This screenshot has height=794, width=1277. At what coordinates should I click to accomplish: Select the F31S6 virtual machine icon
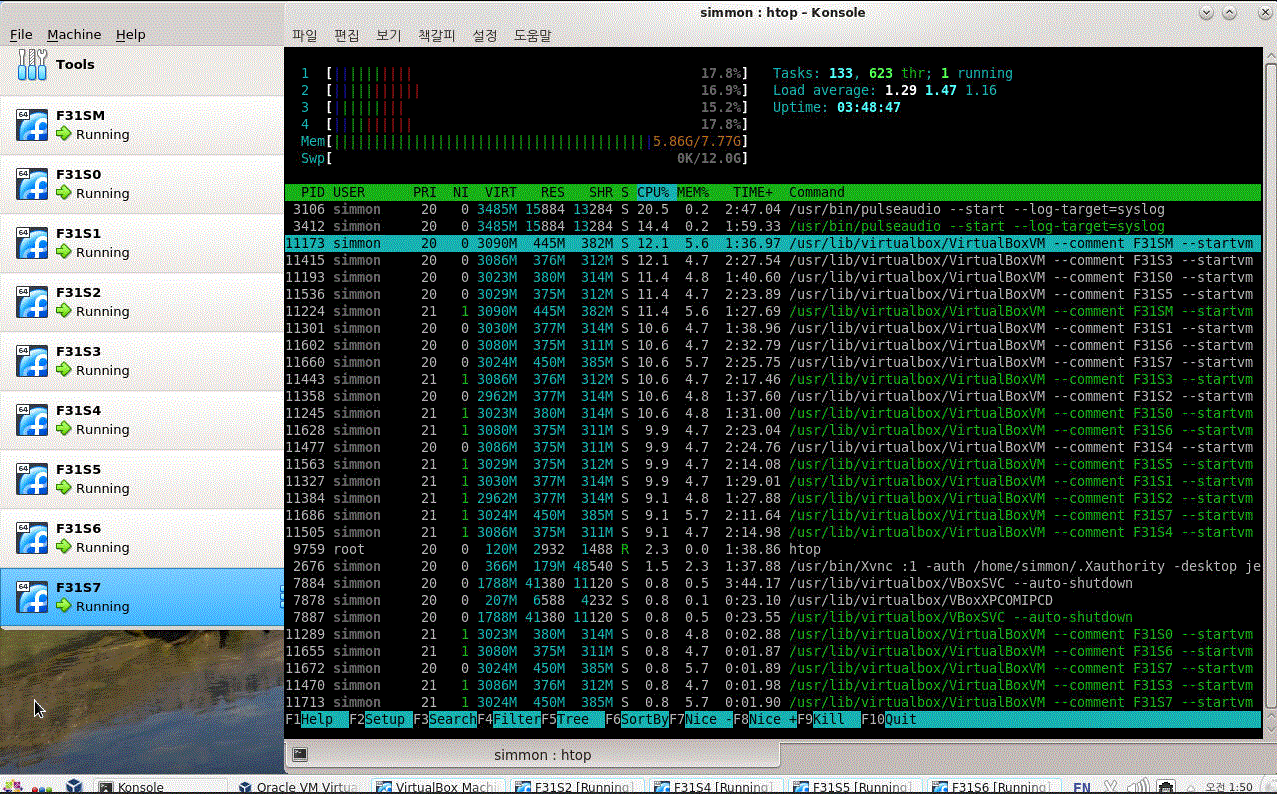32,538
